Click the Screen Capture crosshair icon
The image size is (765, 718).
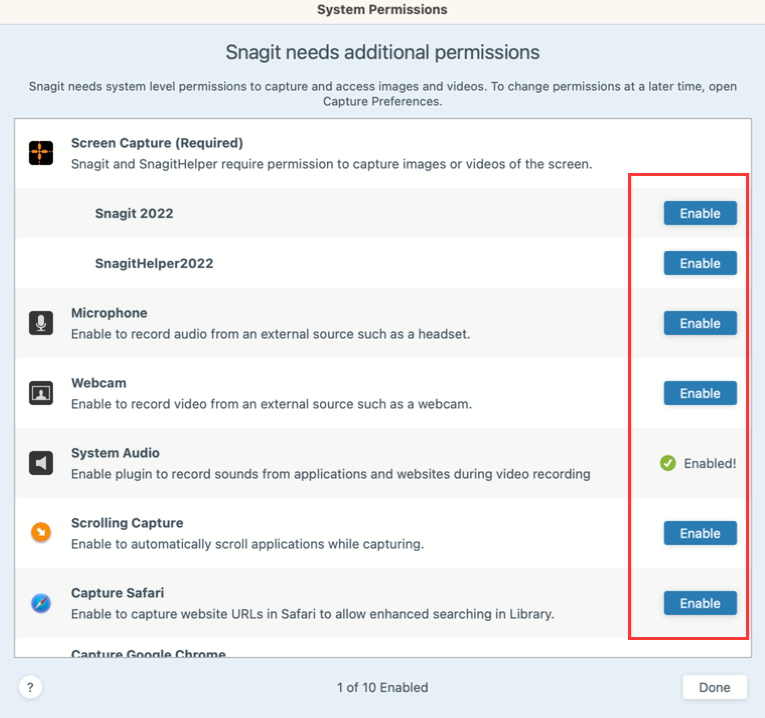(41, 152)
